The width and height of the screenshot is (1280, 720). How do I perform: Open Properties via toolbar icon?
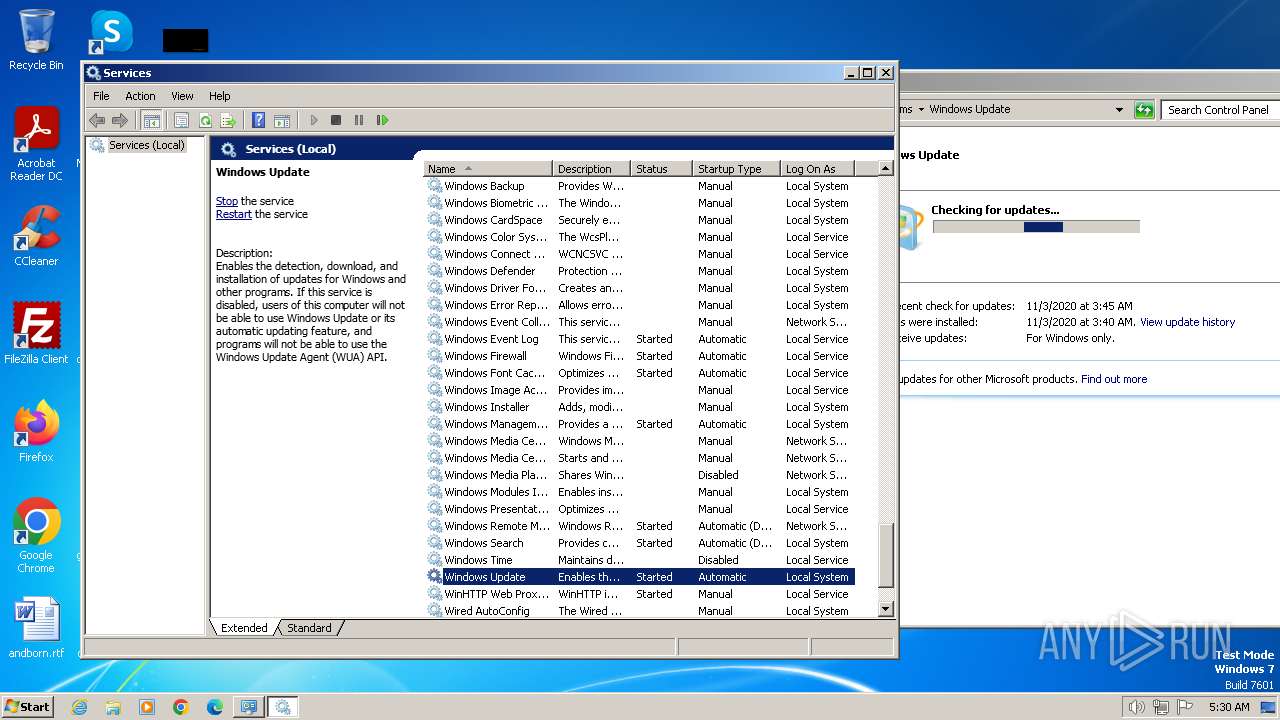[x=181, y=120]
